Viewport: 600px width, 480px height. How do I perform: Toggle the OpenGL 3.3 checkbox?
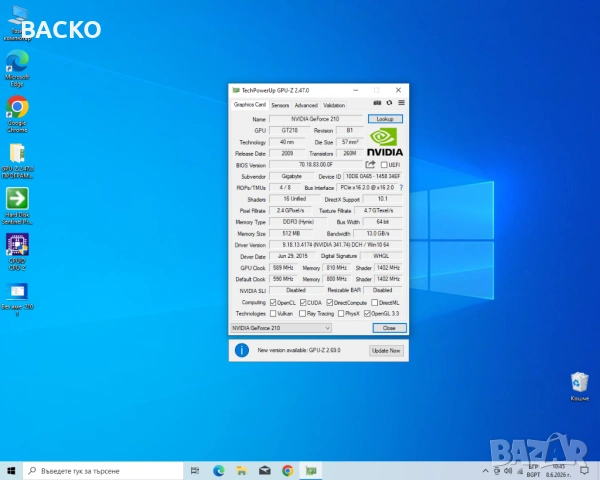367,313
